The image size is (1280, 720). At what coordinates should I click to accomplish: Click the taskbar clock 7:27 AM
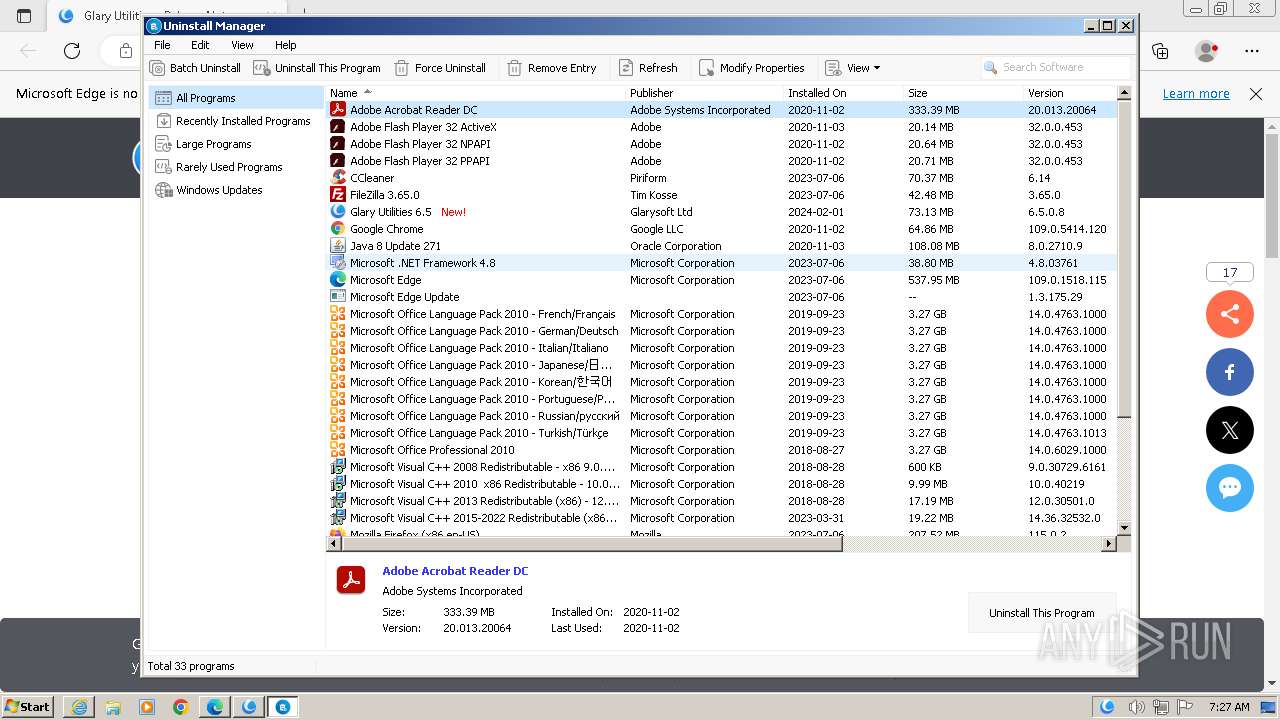pos(1229,707)
